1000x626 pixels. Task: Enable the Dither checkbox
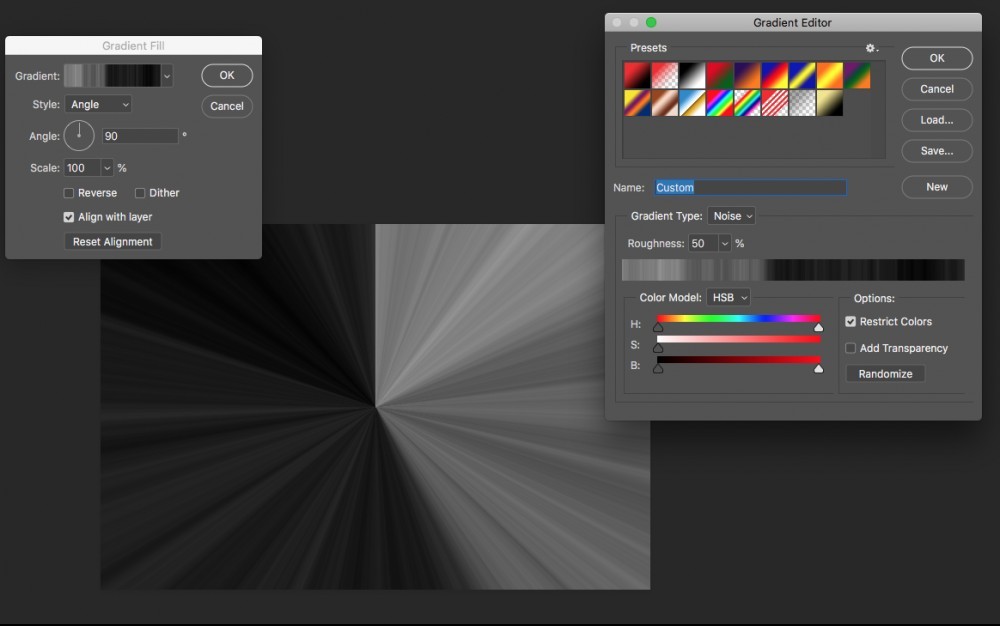coord(140,193)
